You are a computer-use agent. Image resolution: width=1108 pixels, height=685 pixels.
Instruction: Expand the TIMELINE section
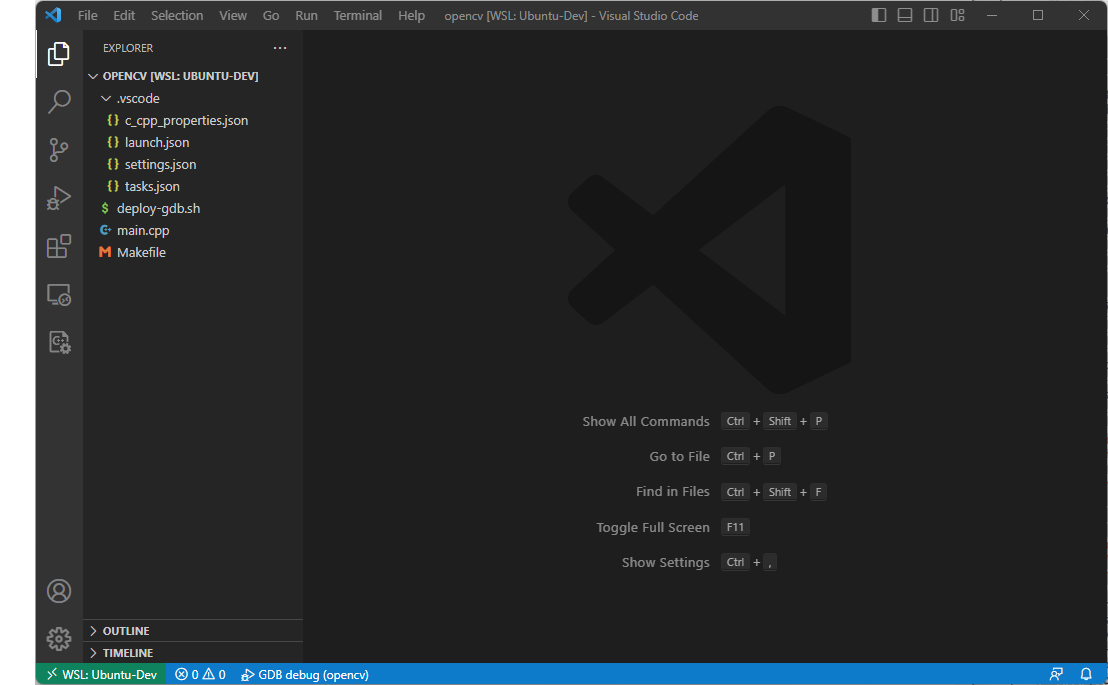[193, 652]
